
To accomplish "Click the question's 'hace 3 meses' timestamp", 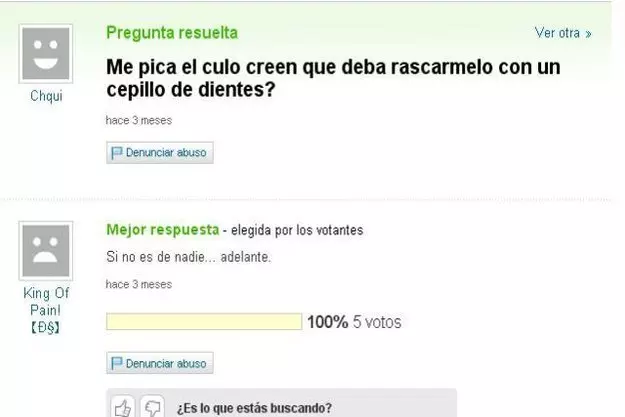I will tap(139, 120).
